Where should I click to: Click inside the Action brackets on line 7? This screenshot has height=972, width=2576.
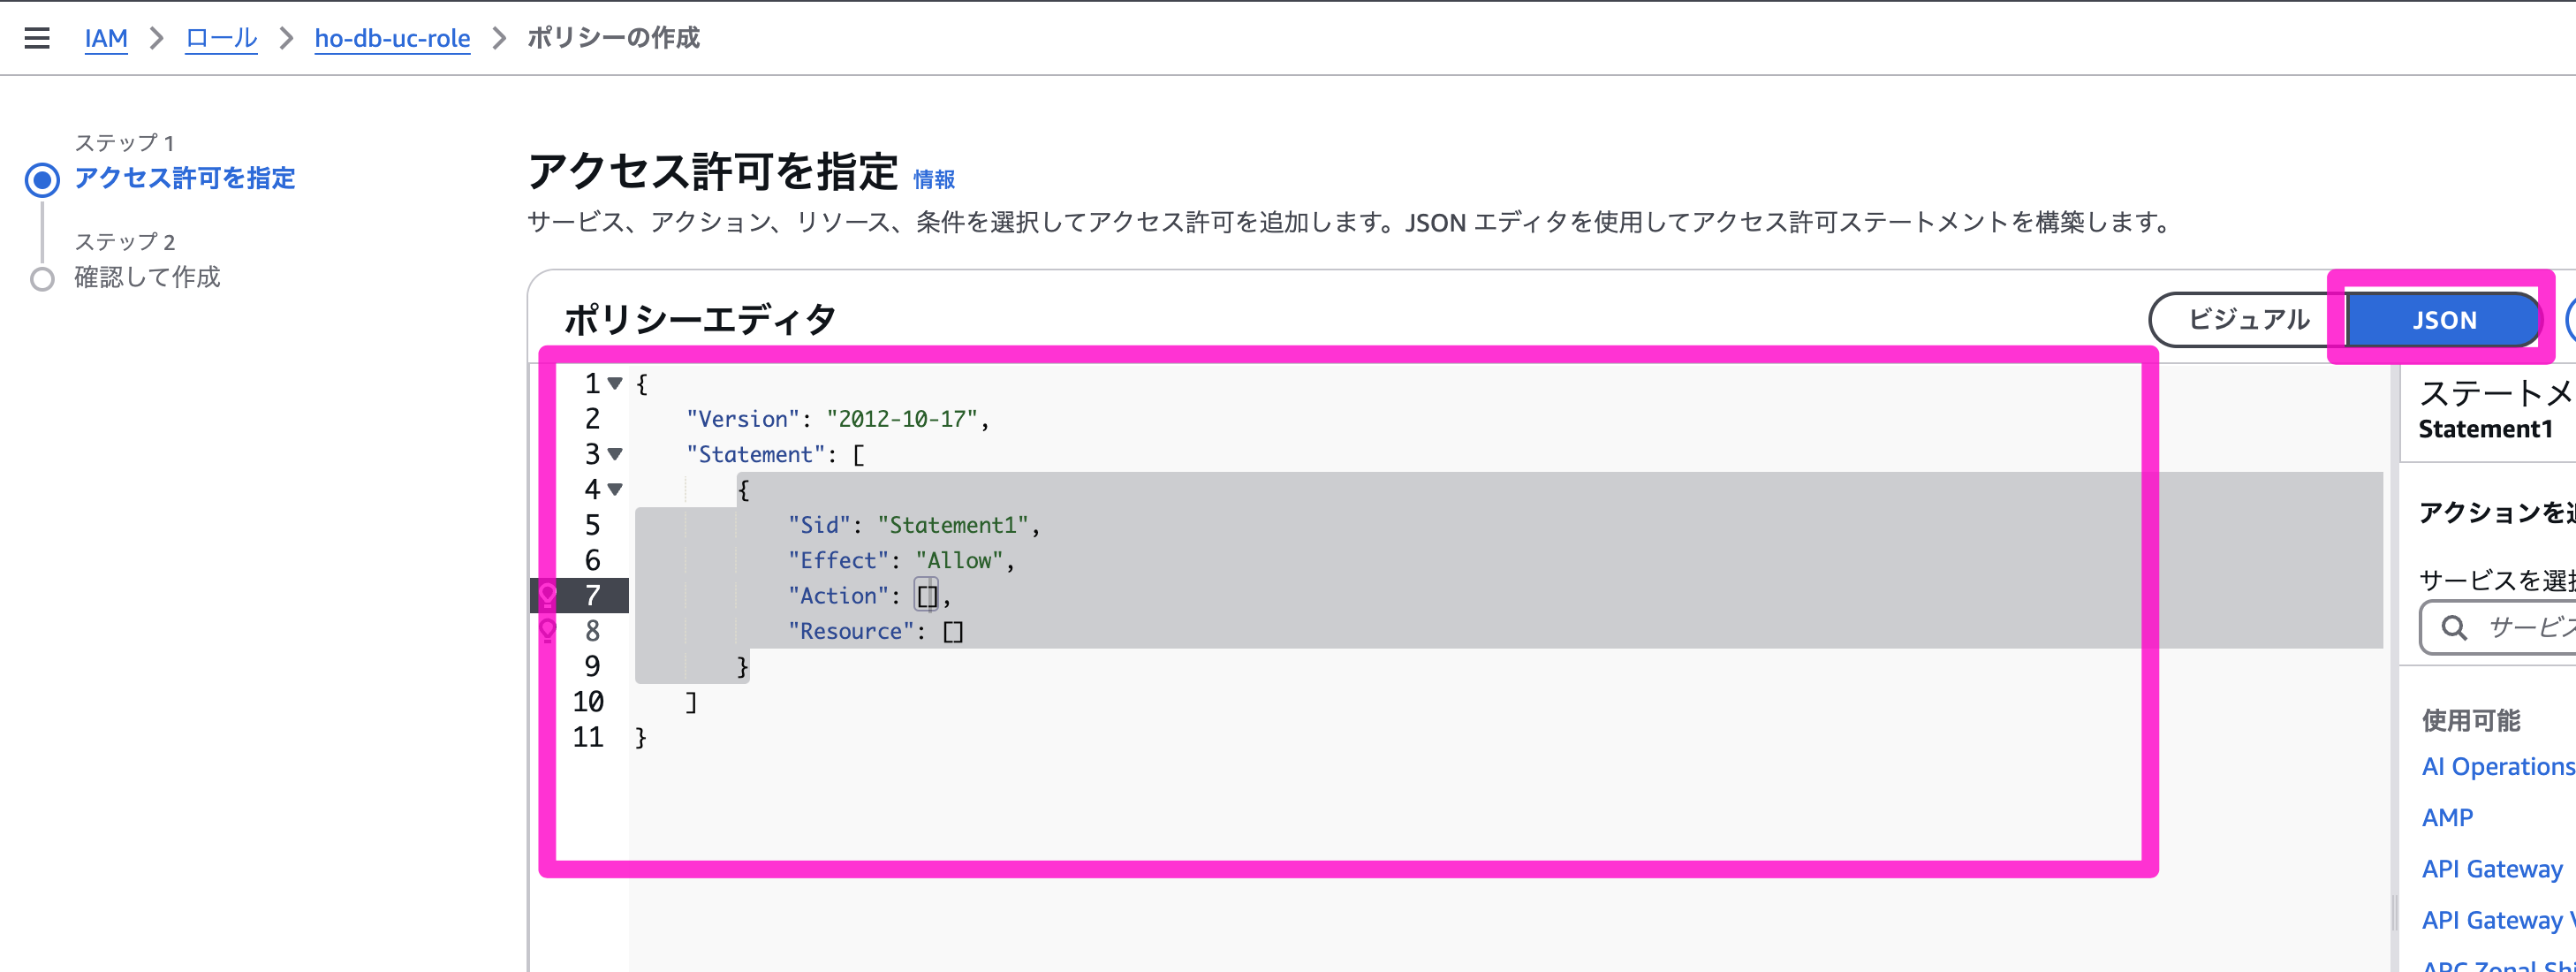pyautogui.click(x=928, y=596)
